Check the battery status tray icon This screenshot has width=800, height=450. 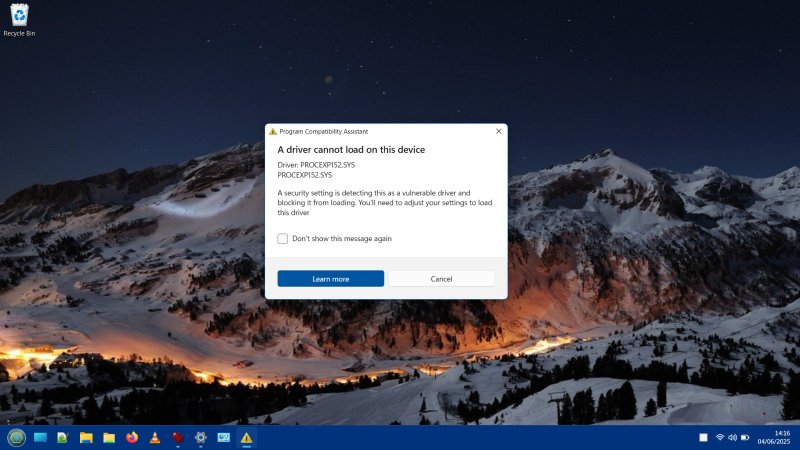(x=745, y=438)
